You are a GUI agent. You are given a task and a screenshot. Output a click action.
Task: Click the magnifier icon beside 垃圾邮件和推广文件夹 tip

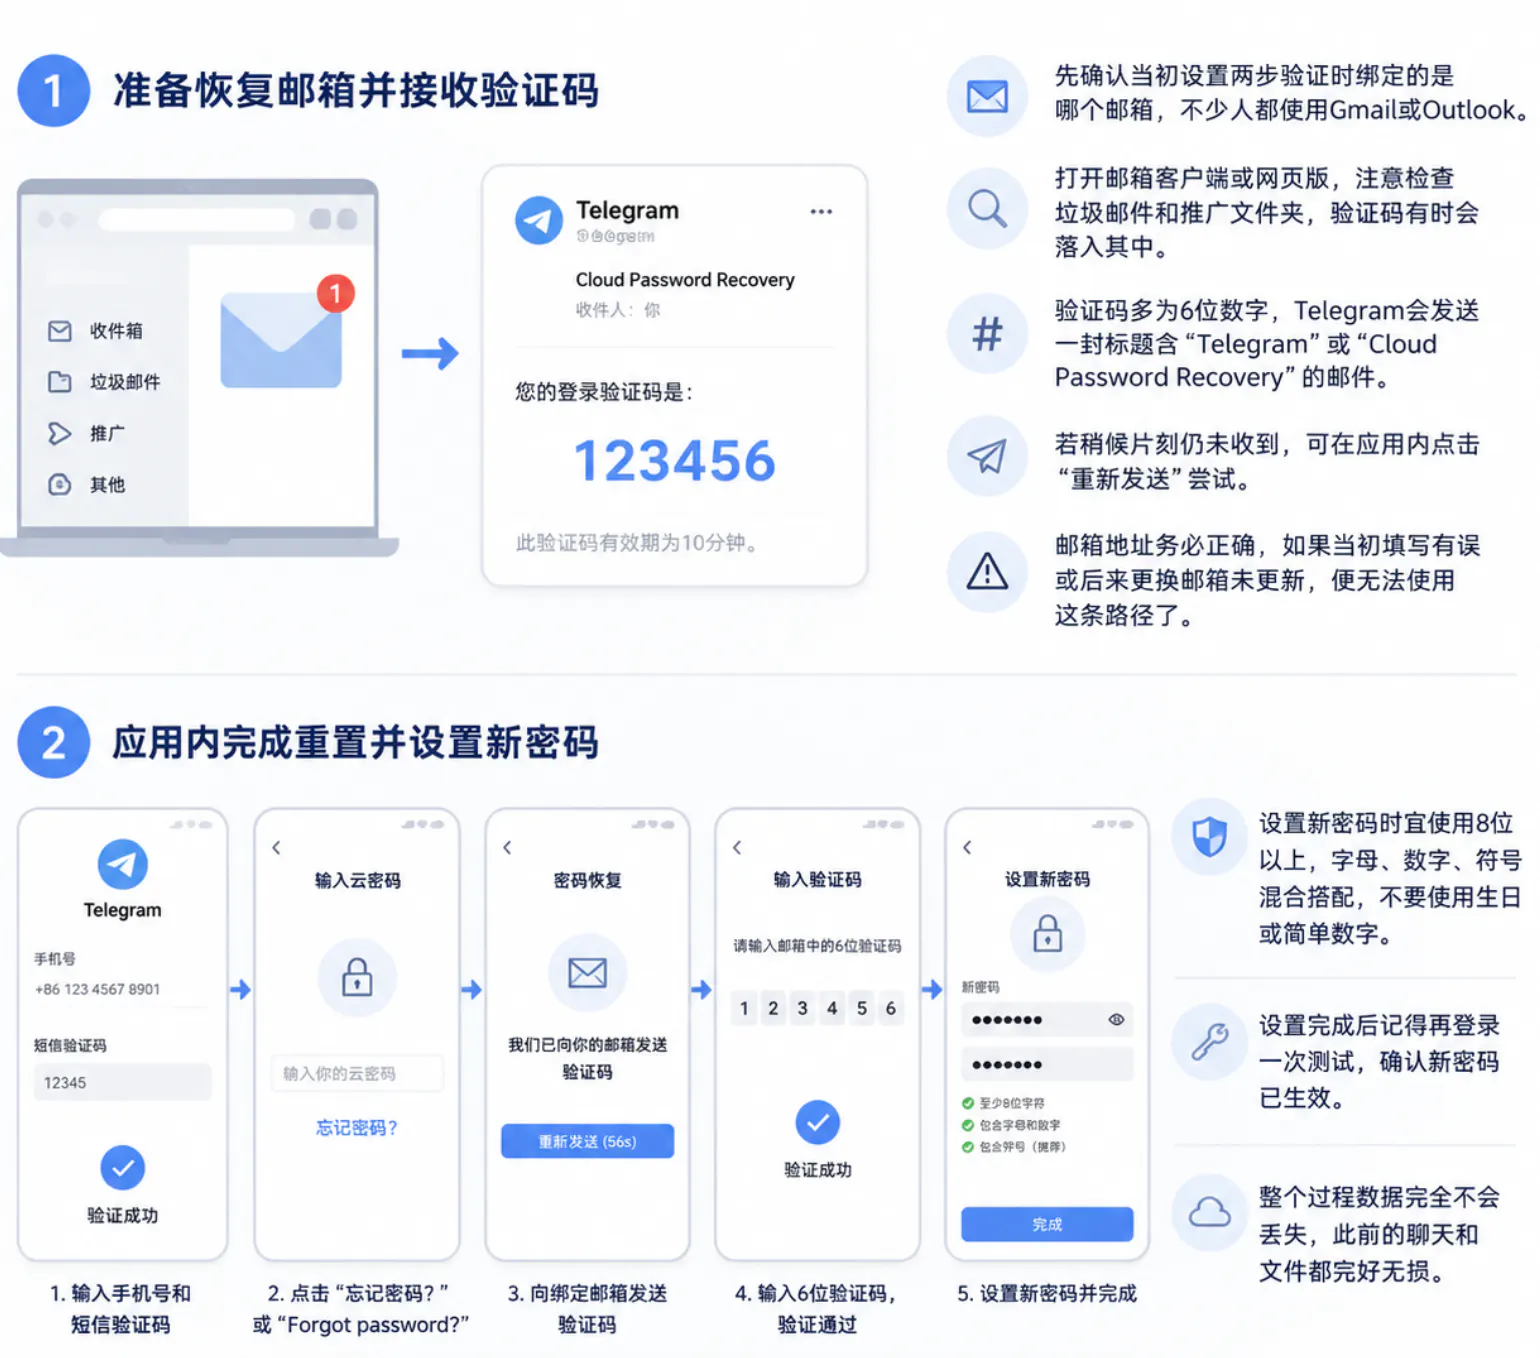[987, 209]
